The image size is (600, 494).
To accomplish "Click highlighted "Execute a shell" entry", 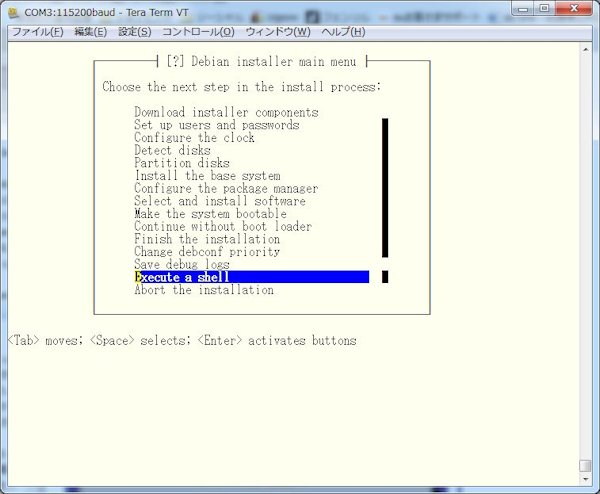I will [251, 277].
